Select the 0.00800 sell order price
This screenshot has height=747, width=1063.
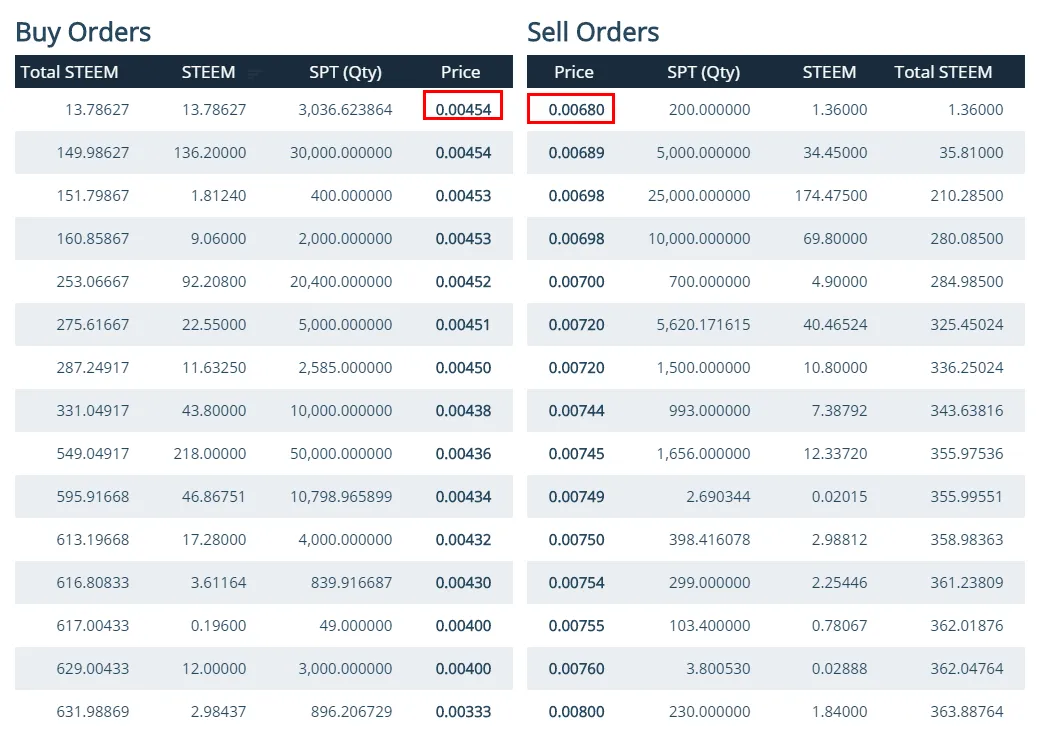click(x=577, y=712)
